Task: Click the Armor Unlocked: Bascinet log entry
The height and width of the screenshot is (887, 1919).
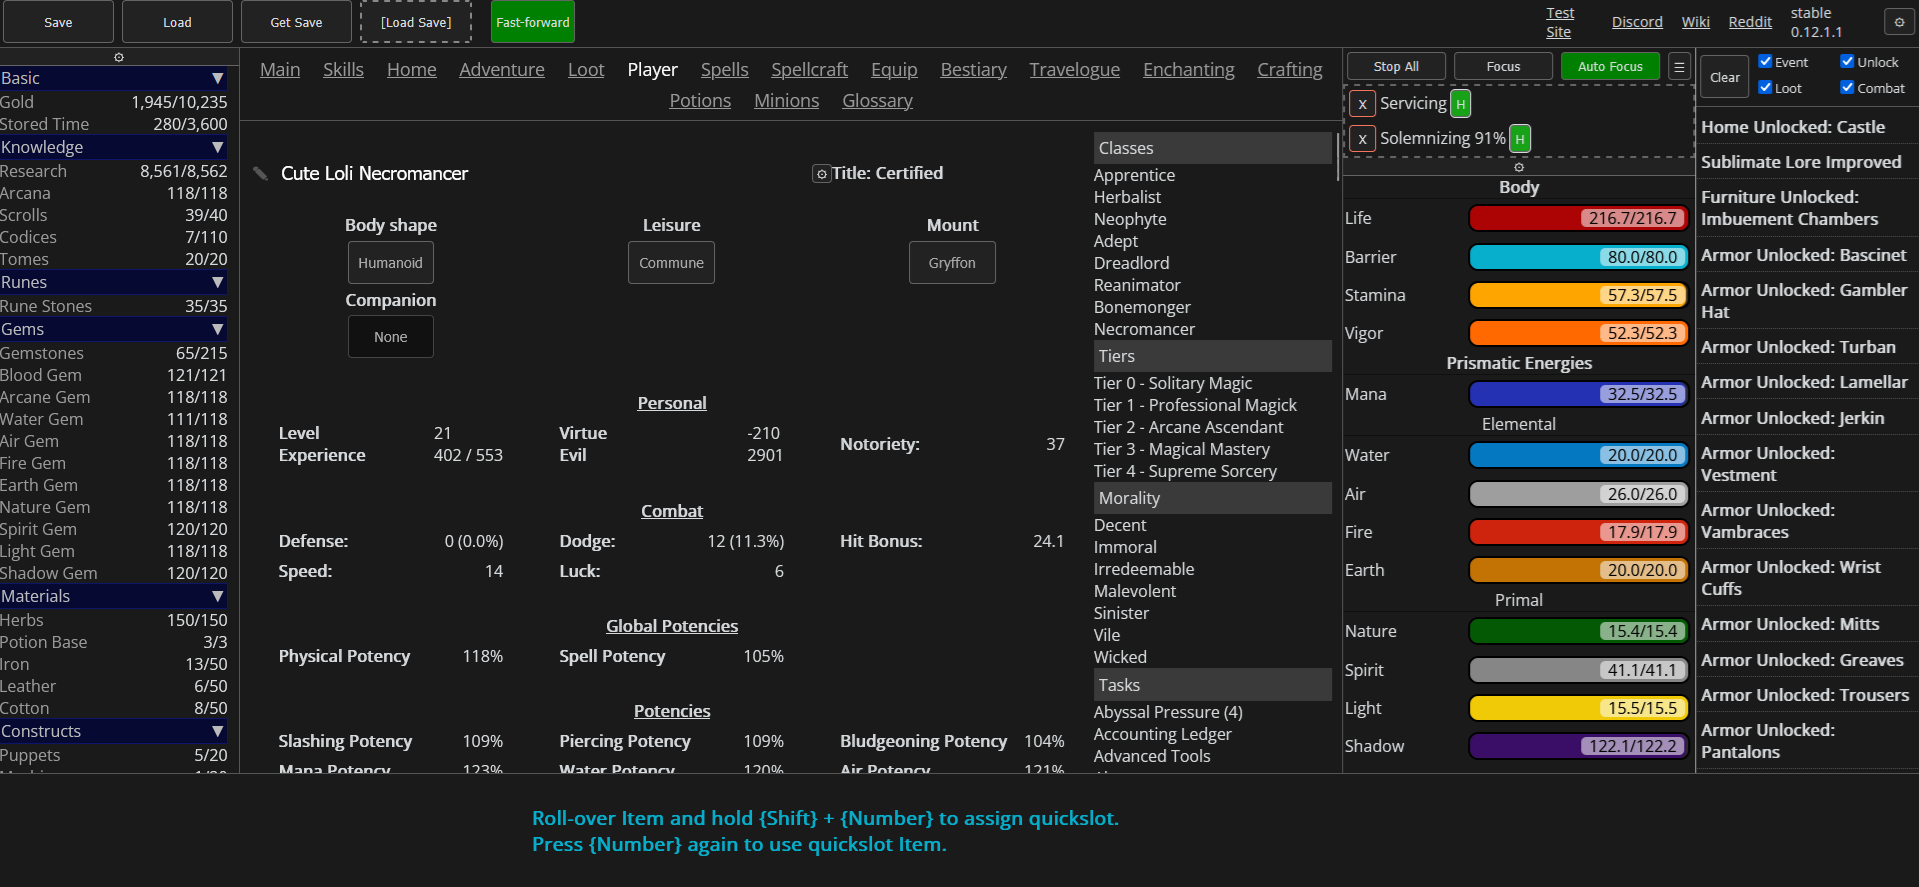Action: pyautogui.click(x=1806, y=255)
